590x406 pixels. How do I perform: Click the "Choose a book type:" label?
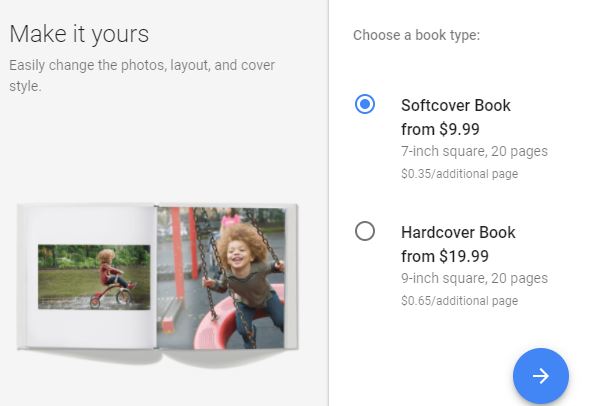pyautogui.click(x=416, y=35)
